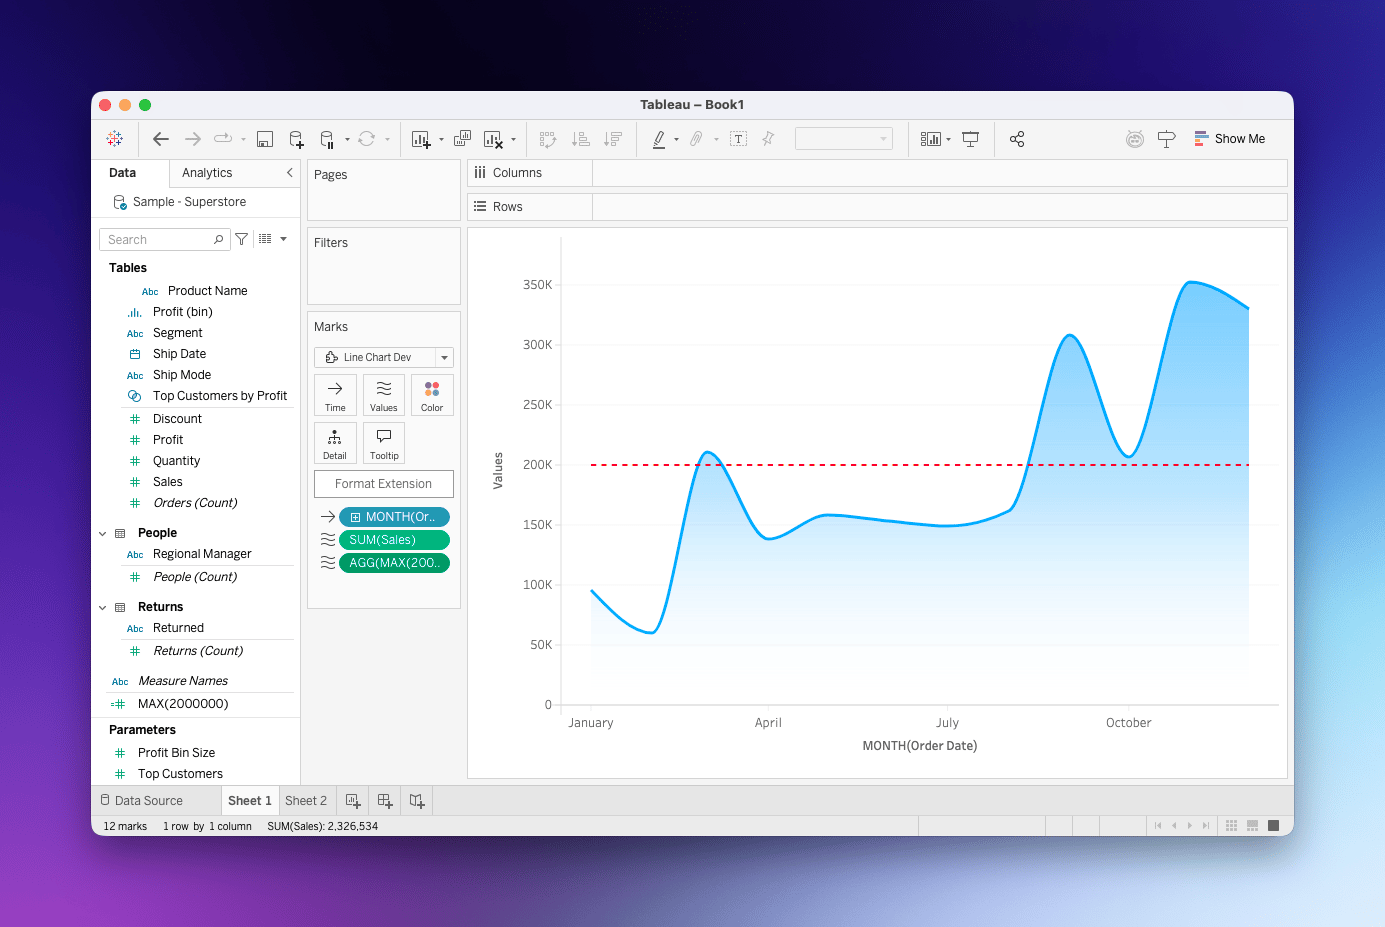Select the SUM(Sales) pill
The width and height of the screenshot is (1385, 927).
click(394, 540)
